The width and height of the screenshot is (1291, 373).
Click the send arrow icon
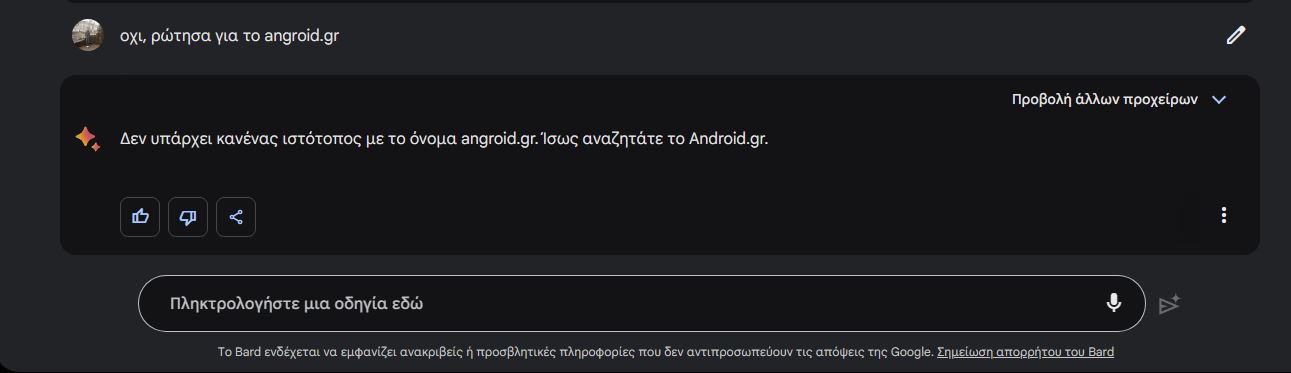[1170, 304]
